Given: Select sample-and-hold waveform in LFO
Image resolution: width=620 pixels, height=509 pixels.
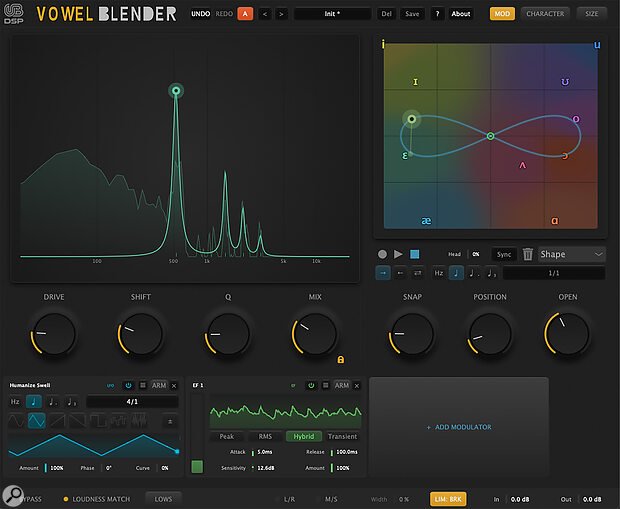Looking at the screenshot, I should pos(118,421).
